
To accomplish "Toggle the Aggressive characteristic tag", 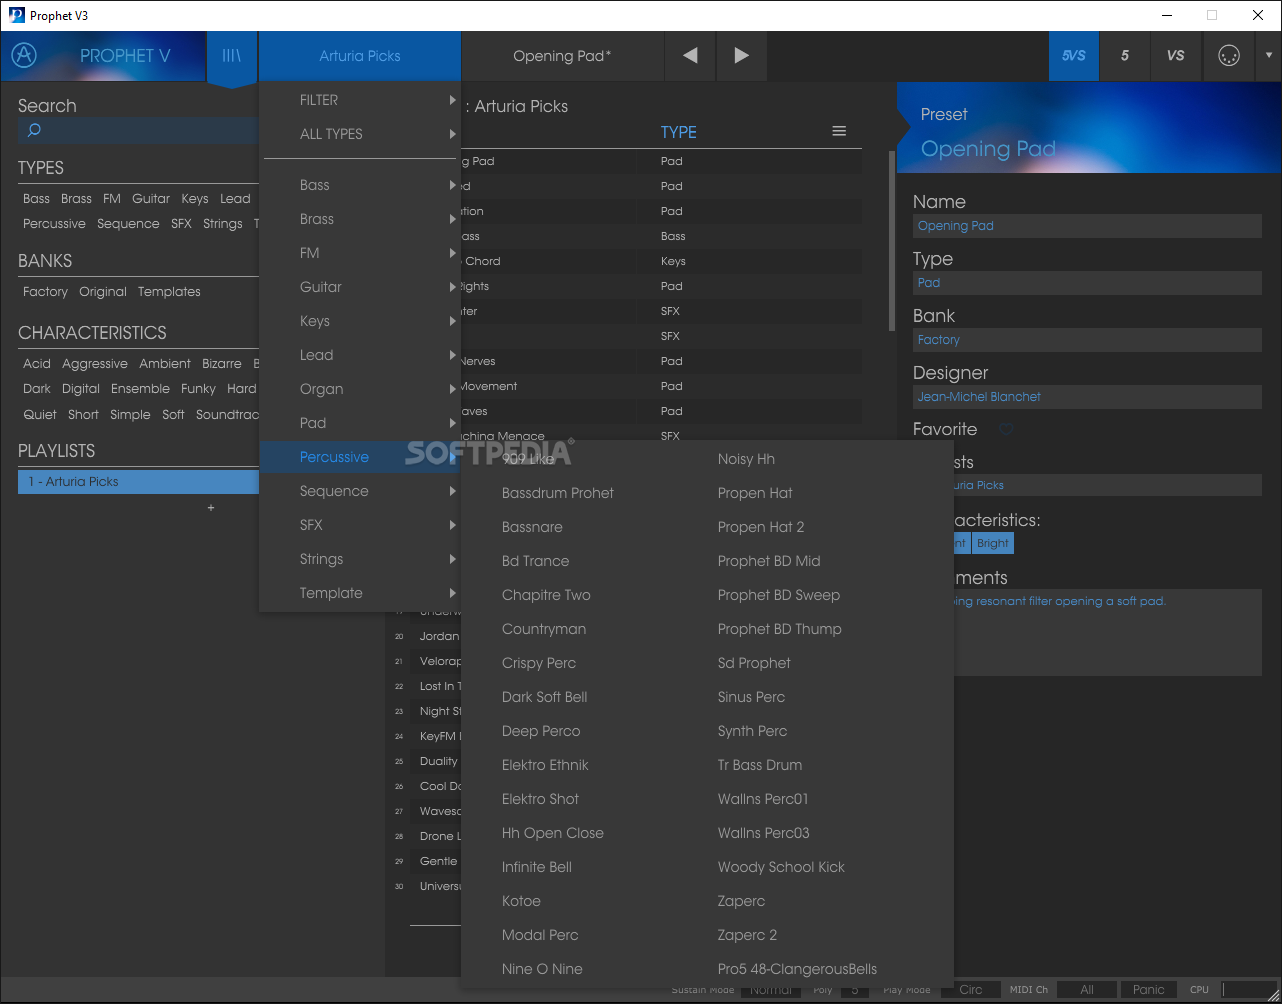I will tap(95, 364).
